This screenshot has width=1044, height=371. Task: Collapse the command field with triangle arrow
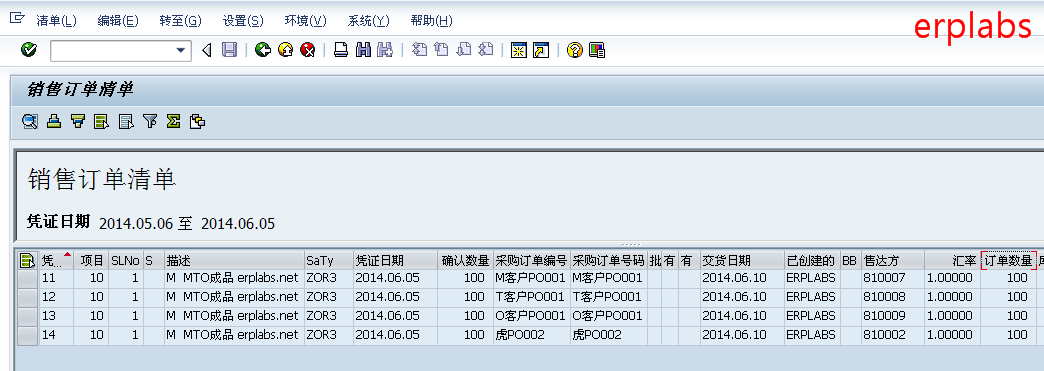(x=206, y=50)
